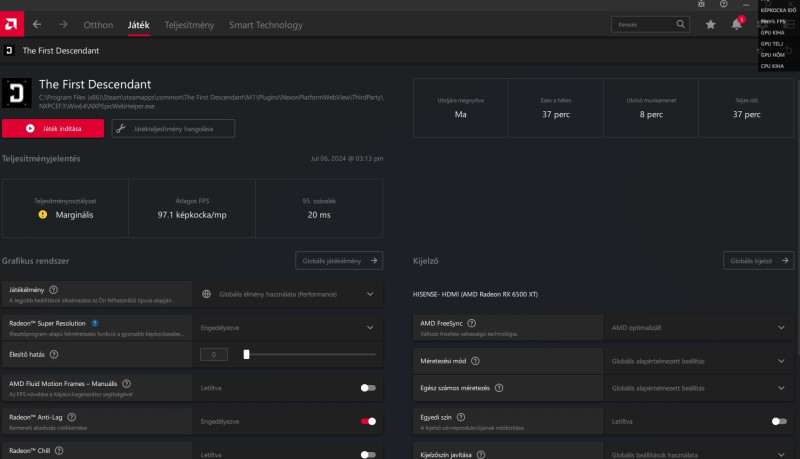Click the globe icon in Játékélmény dropdown
The image size is (800, 459).
coord(207,294)
